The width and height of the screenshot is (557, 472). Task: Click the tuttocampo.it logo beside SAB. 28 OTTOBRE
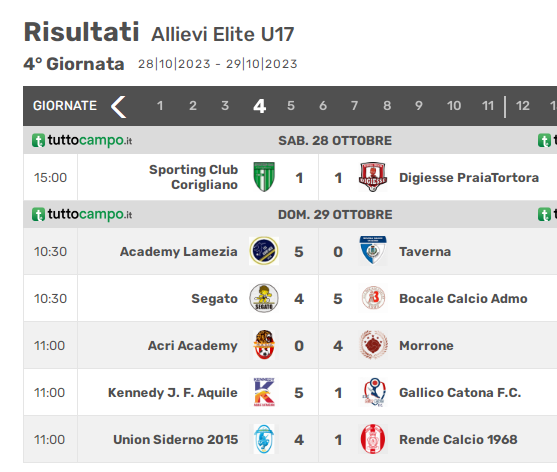click(x=82, y=140)
